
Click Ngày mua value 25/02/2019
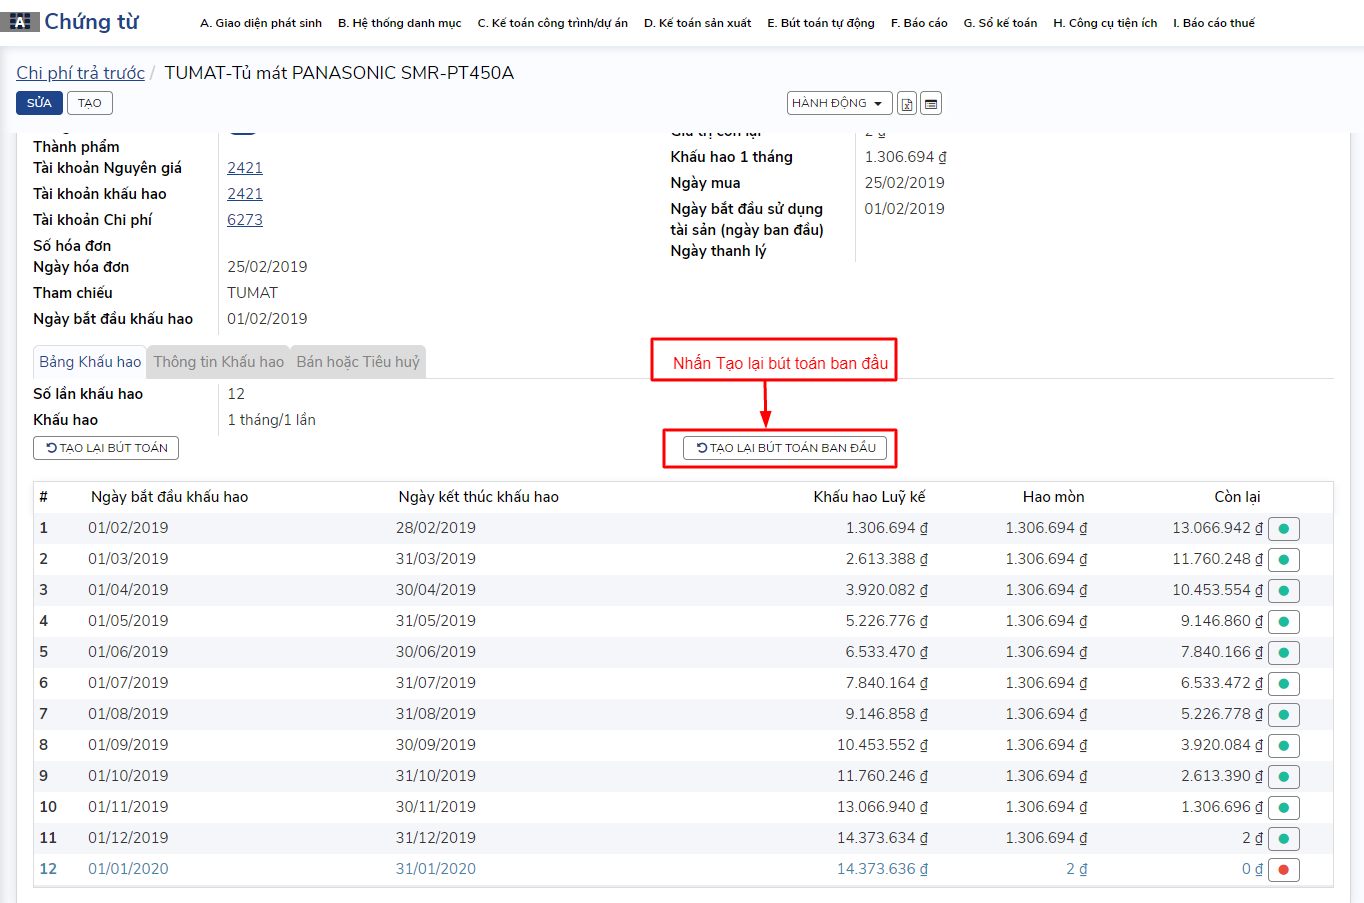pos(904,183)
